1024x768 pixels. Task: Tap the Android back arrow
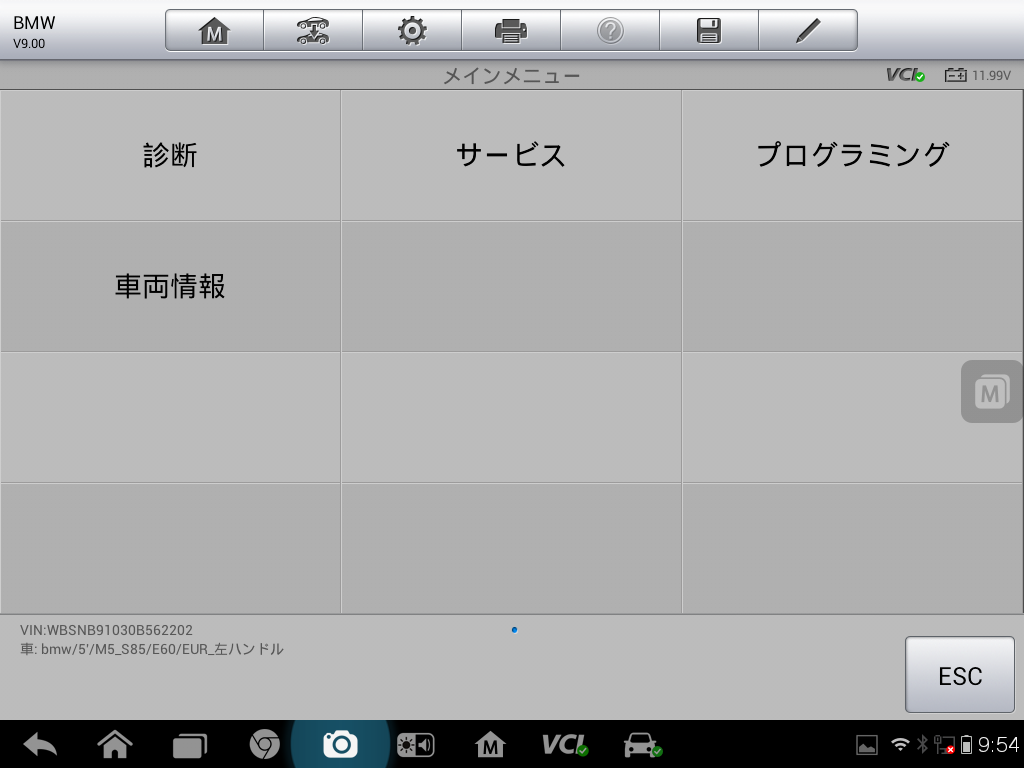pos(40,745)
